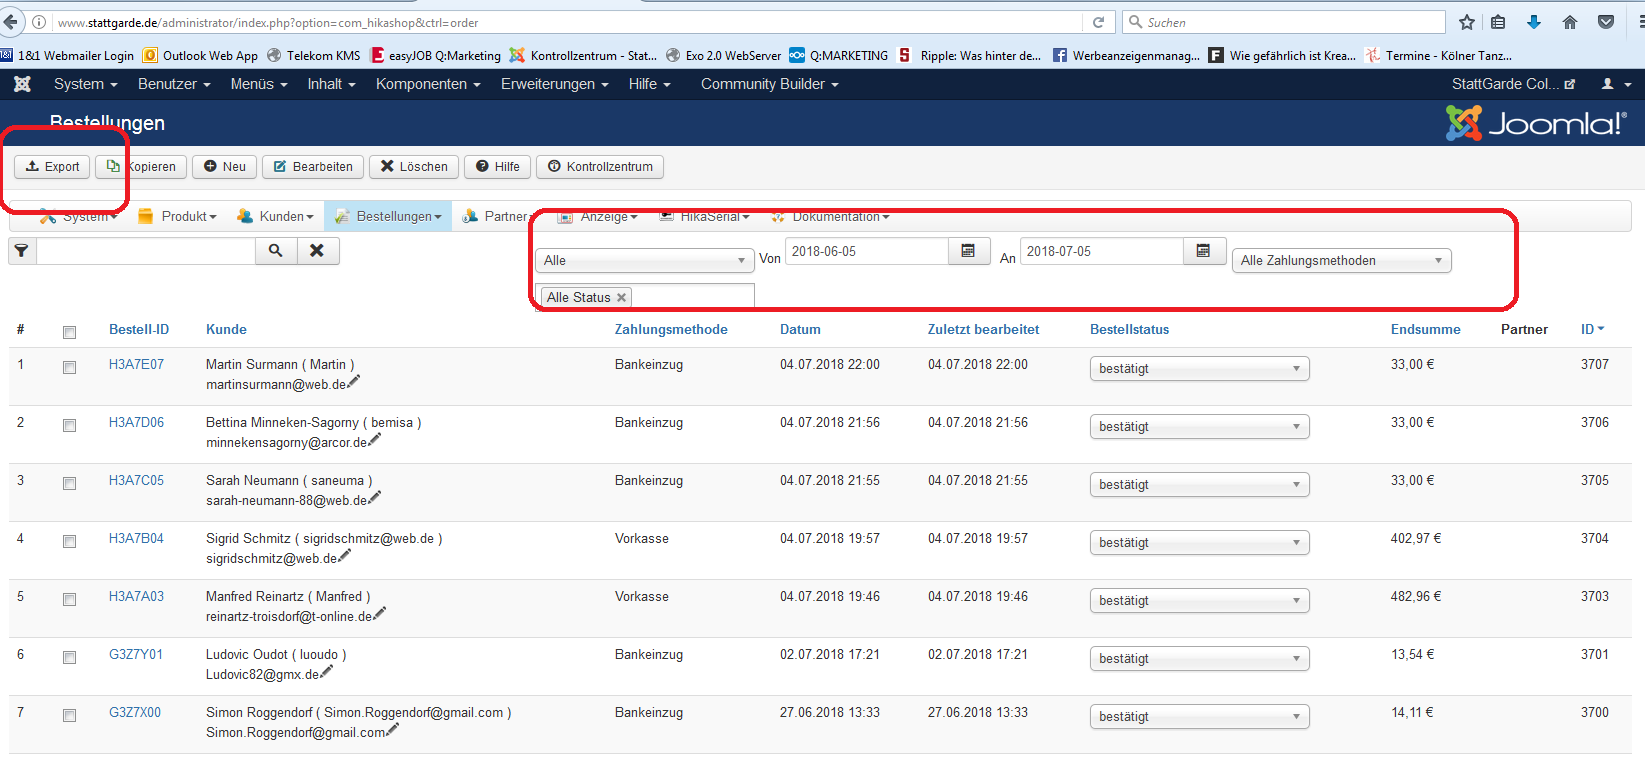Click the Export button

(x=52, y=167)
